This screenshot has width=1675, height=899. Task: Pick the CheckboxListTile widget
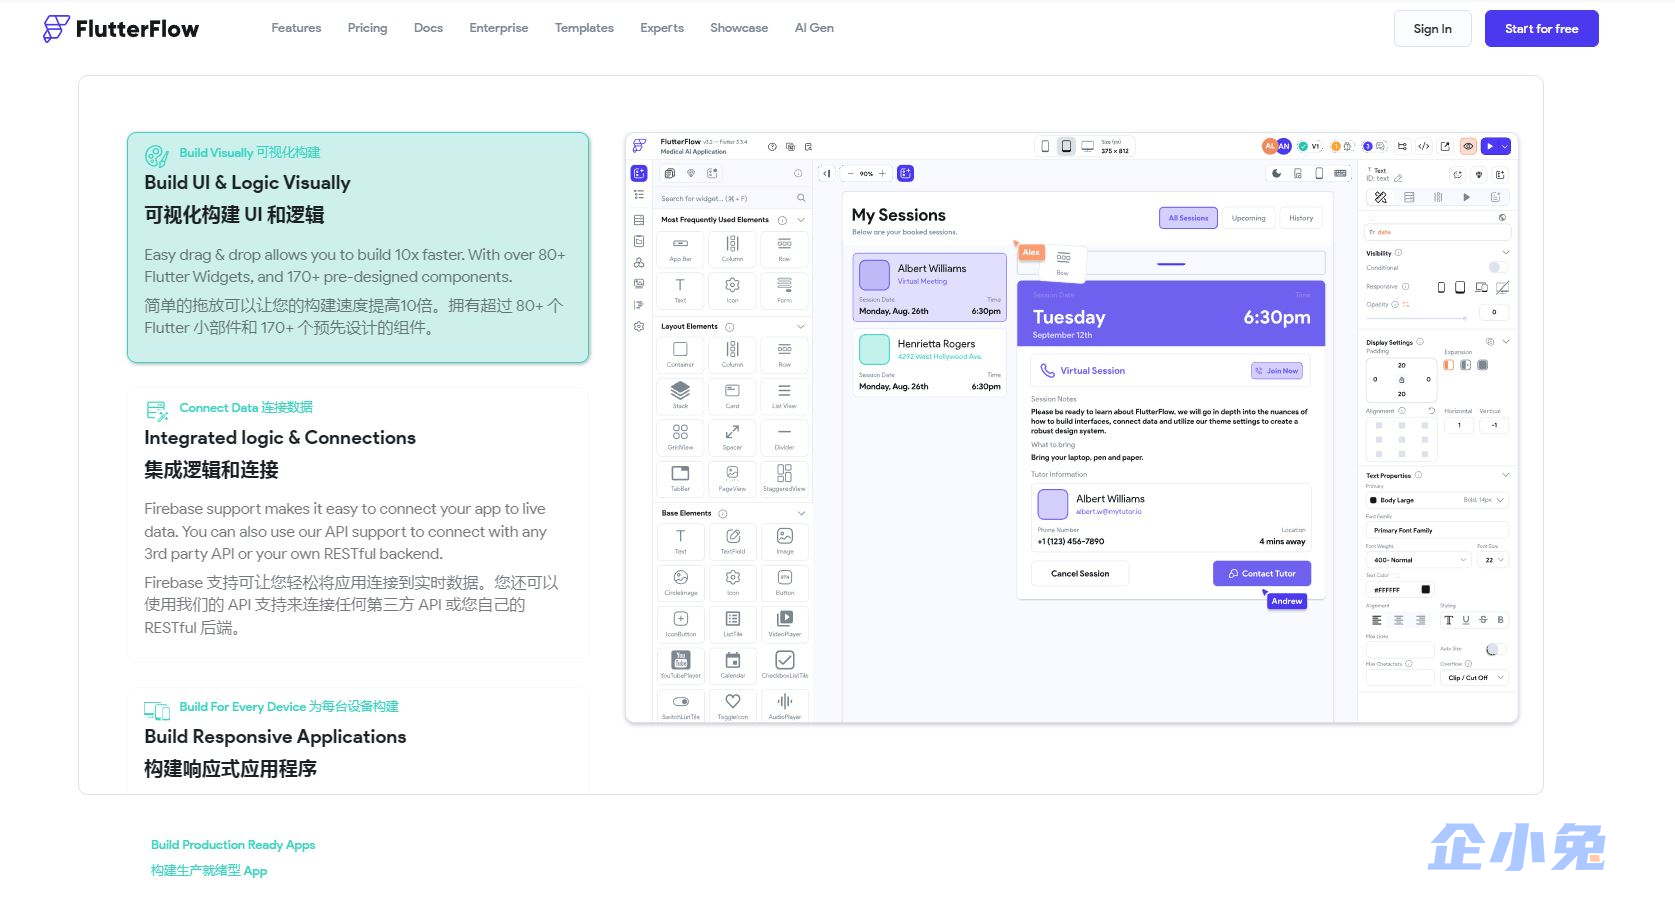pos(784,664)
